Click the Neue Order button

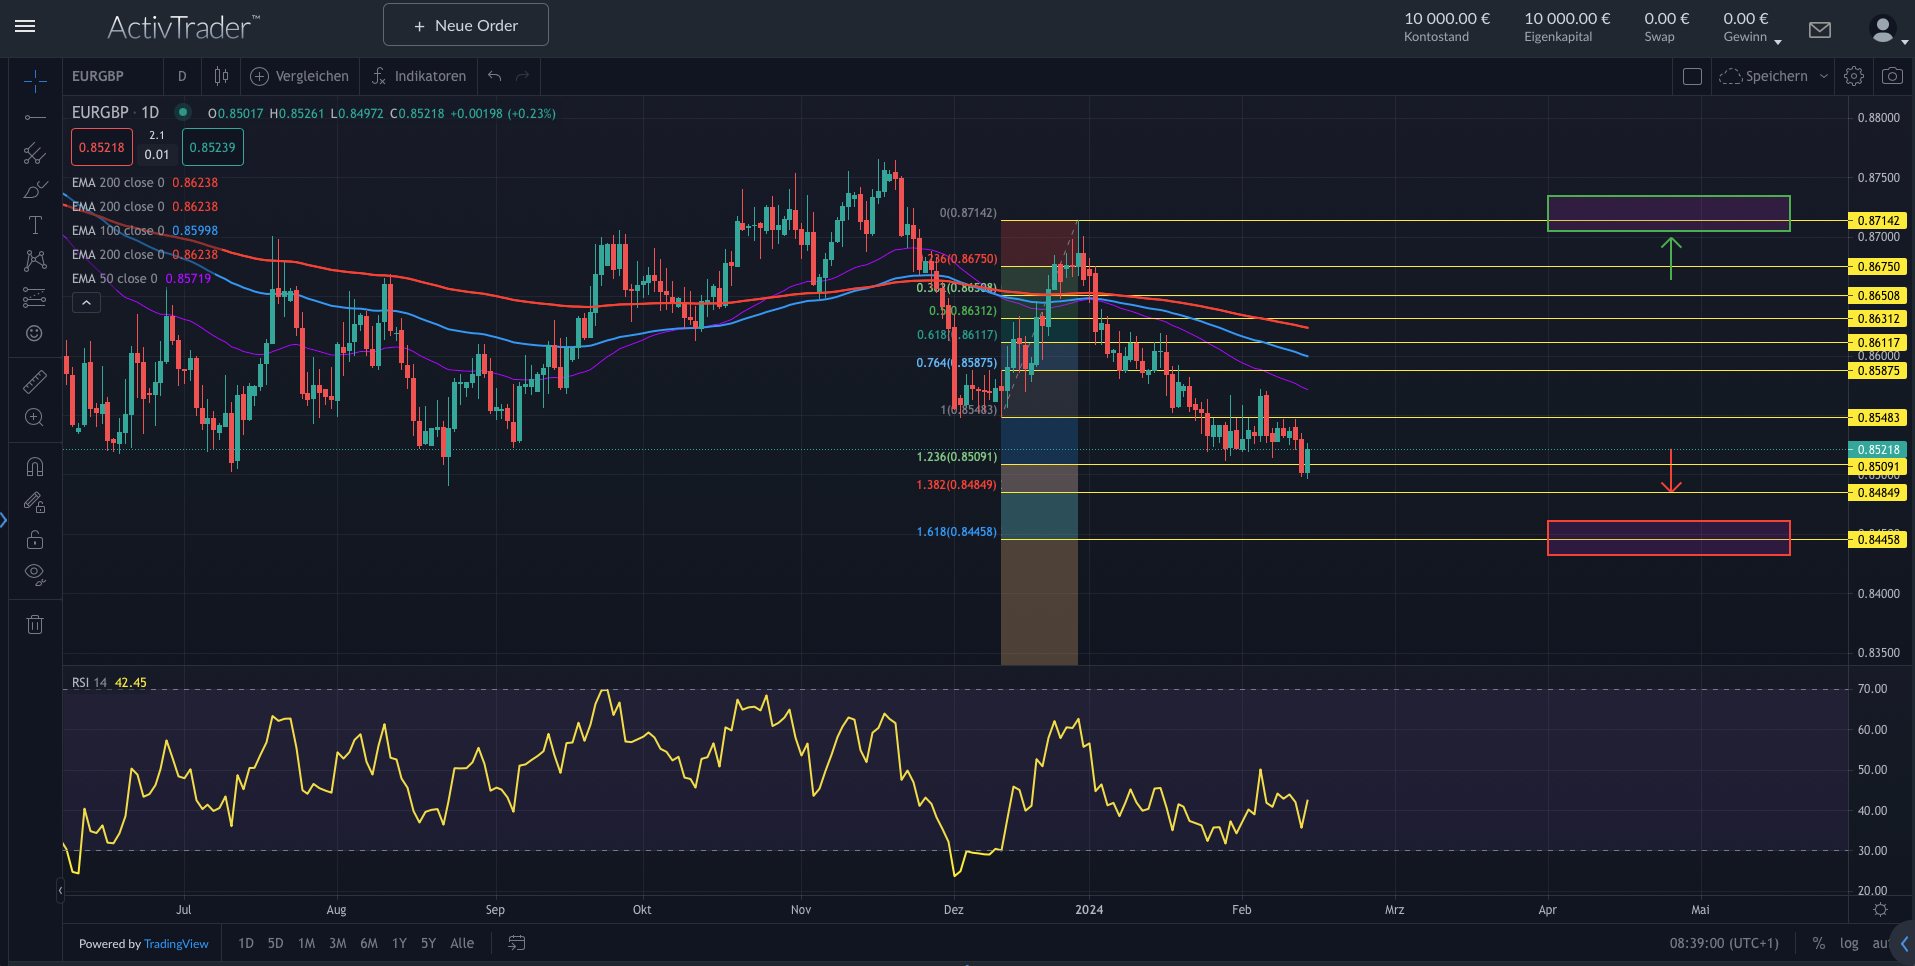[465, 24]
